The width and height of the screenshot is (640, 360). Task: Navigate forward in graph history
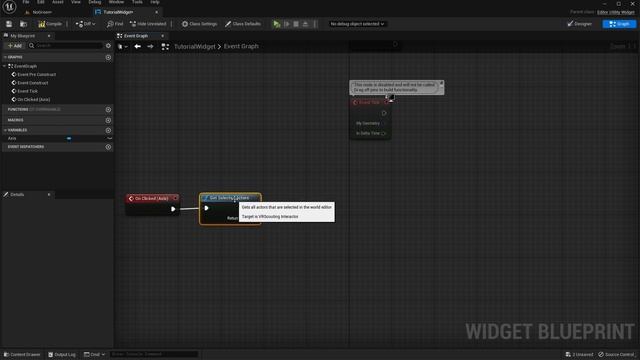[x=150, y=47]
